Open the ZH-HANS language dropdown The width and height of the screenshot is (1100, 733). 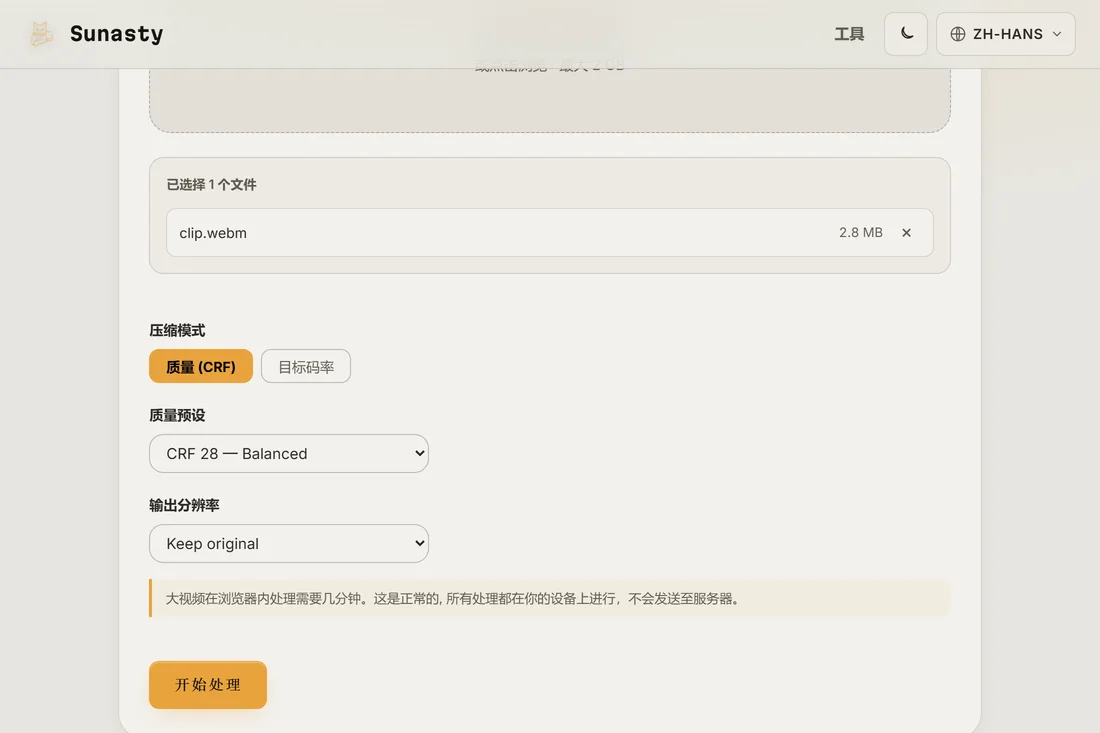1005,34
